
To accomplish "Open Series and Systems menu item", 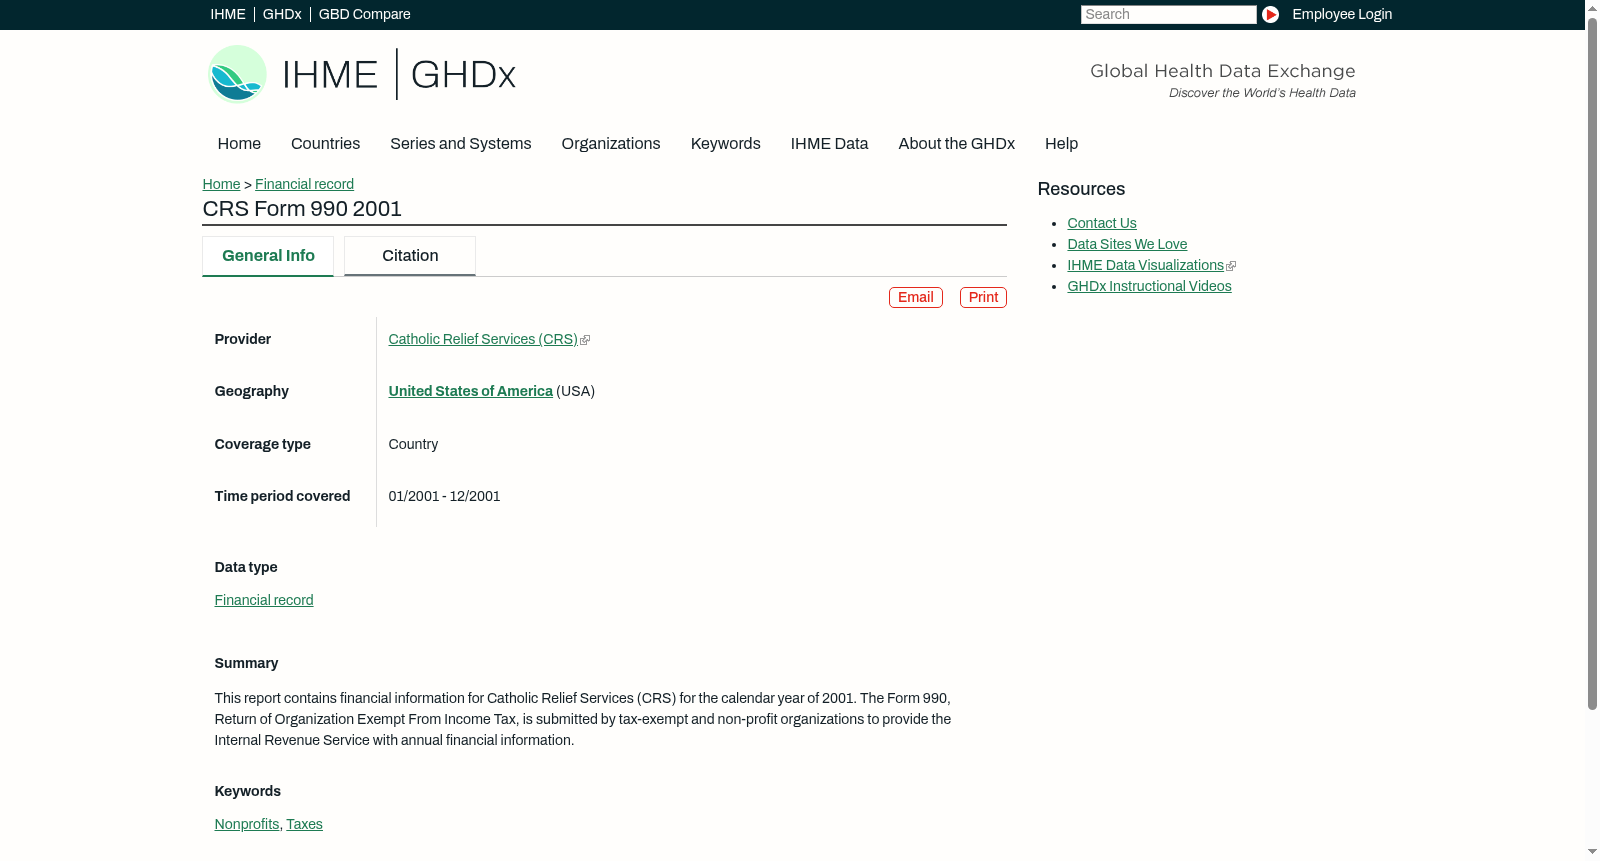I will (x=461, y=144).
